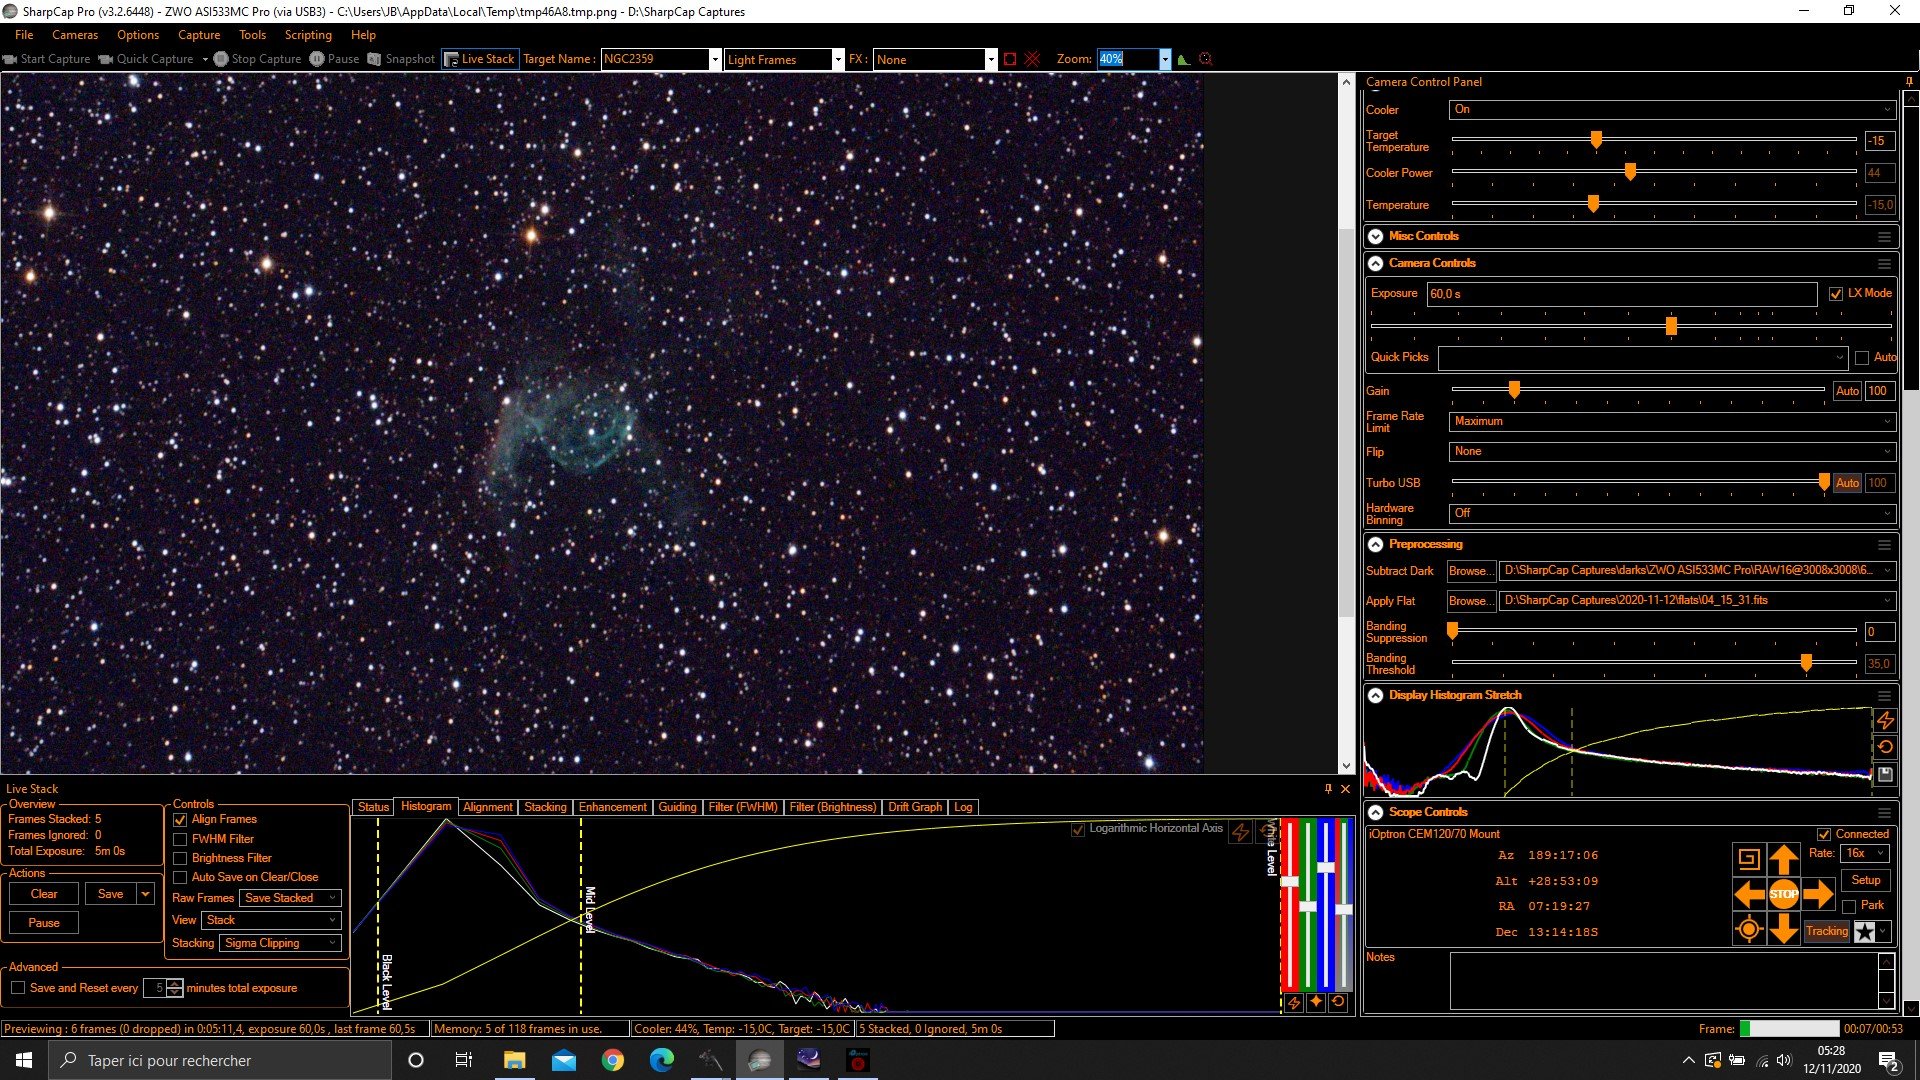Click the Snapshot toolbar button
The height and width of the screenshot is (1080, 1920).
point(401,59)
